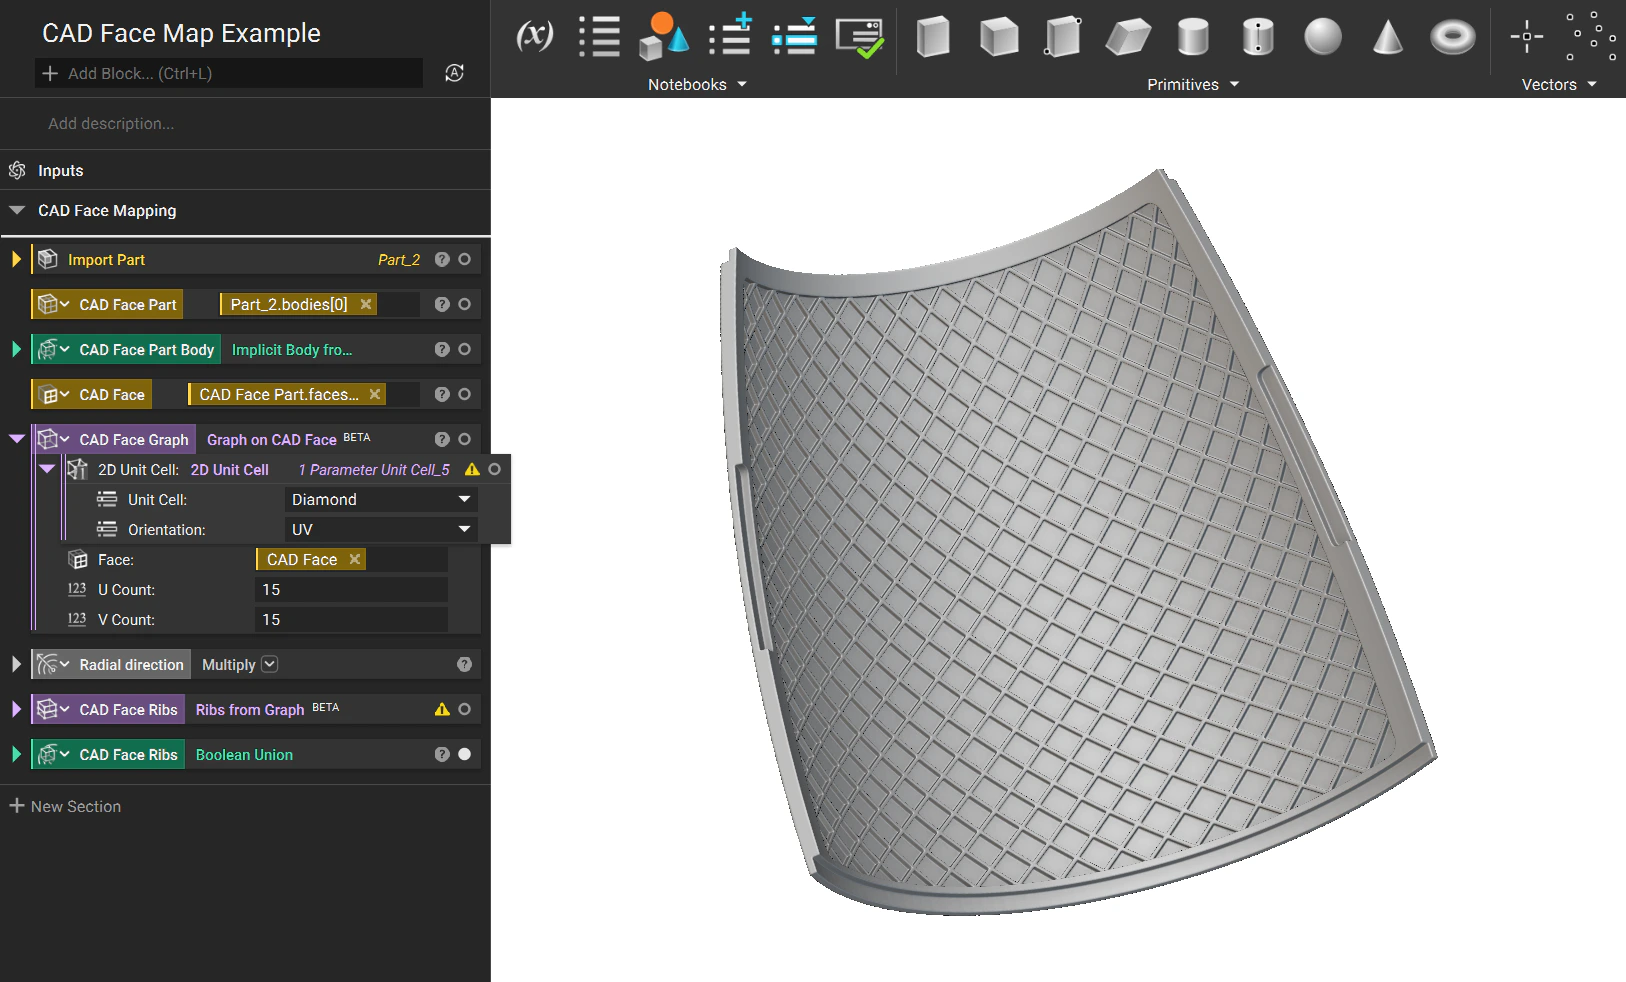Screen dimensions: 1626x982
Task: Open the Orientation dropdown showing UV
Action: [380, 529]
